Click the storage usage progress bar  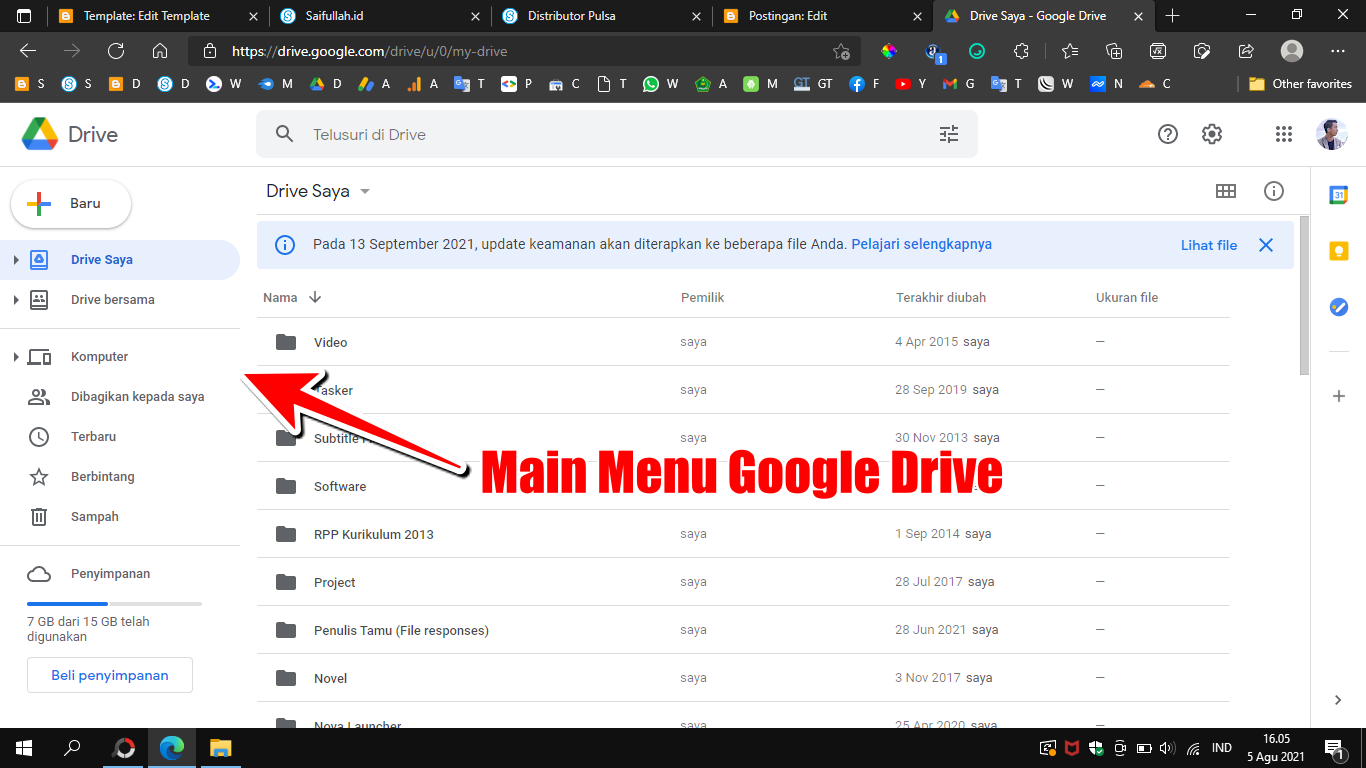[114, 604]
